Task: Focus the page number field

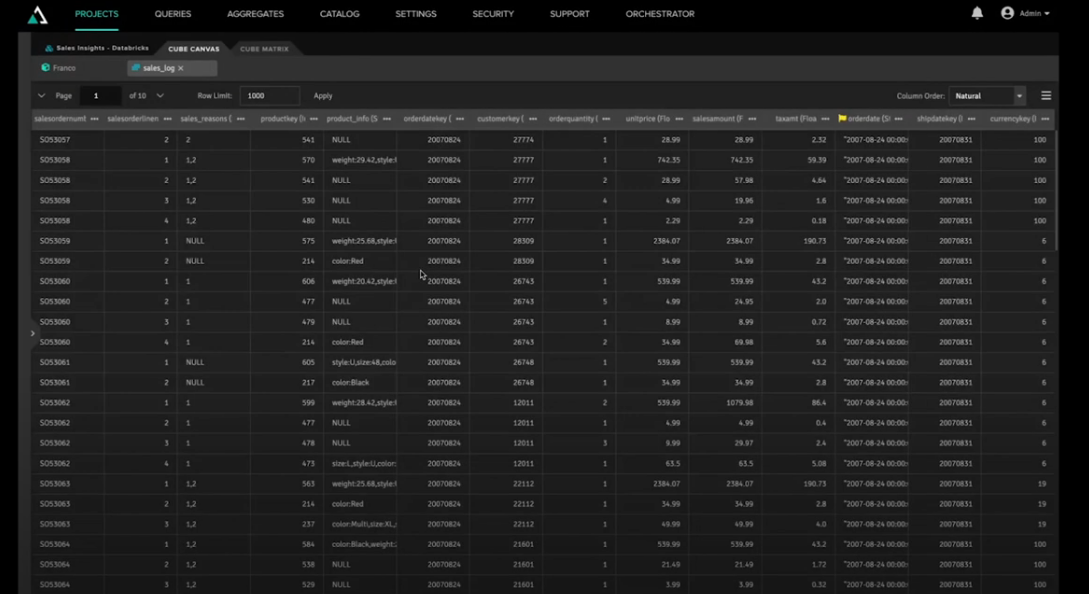Action: point(101,96)
